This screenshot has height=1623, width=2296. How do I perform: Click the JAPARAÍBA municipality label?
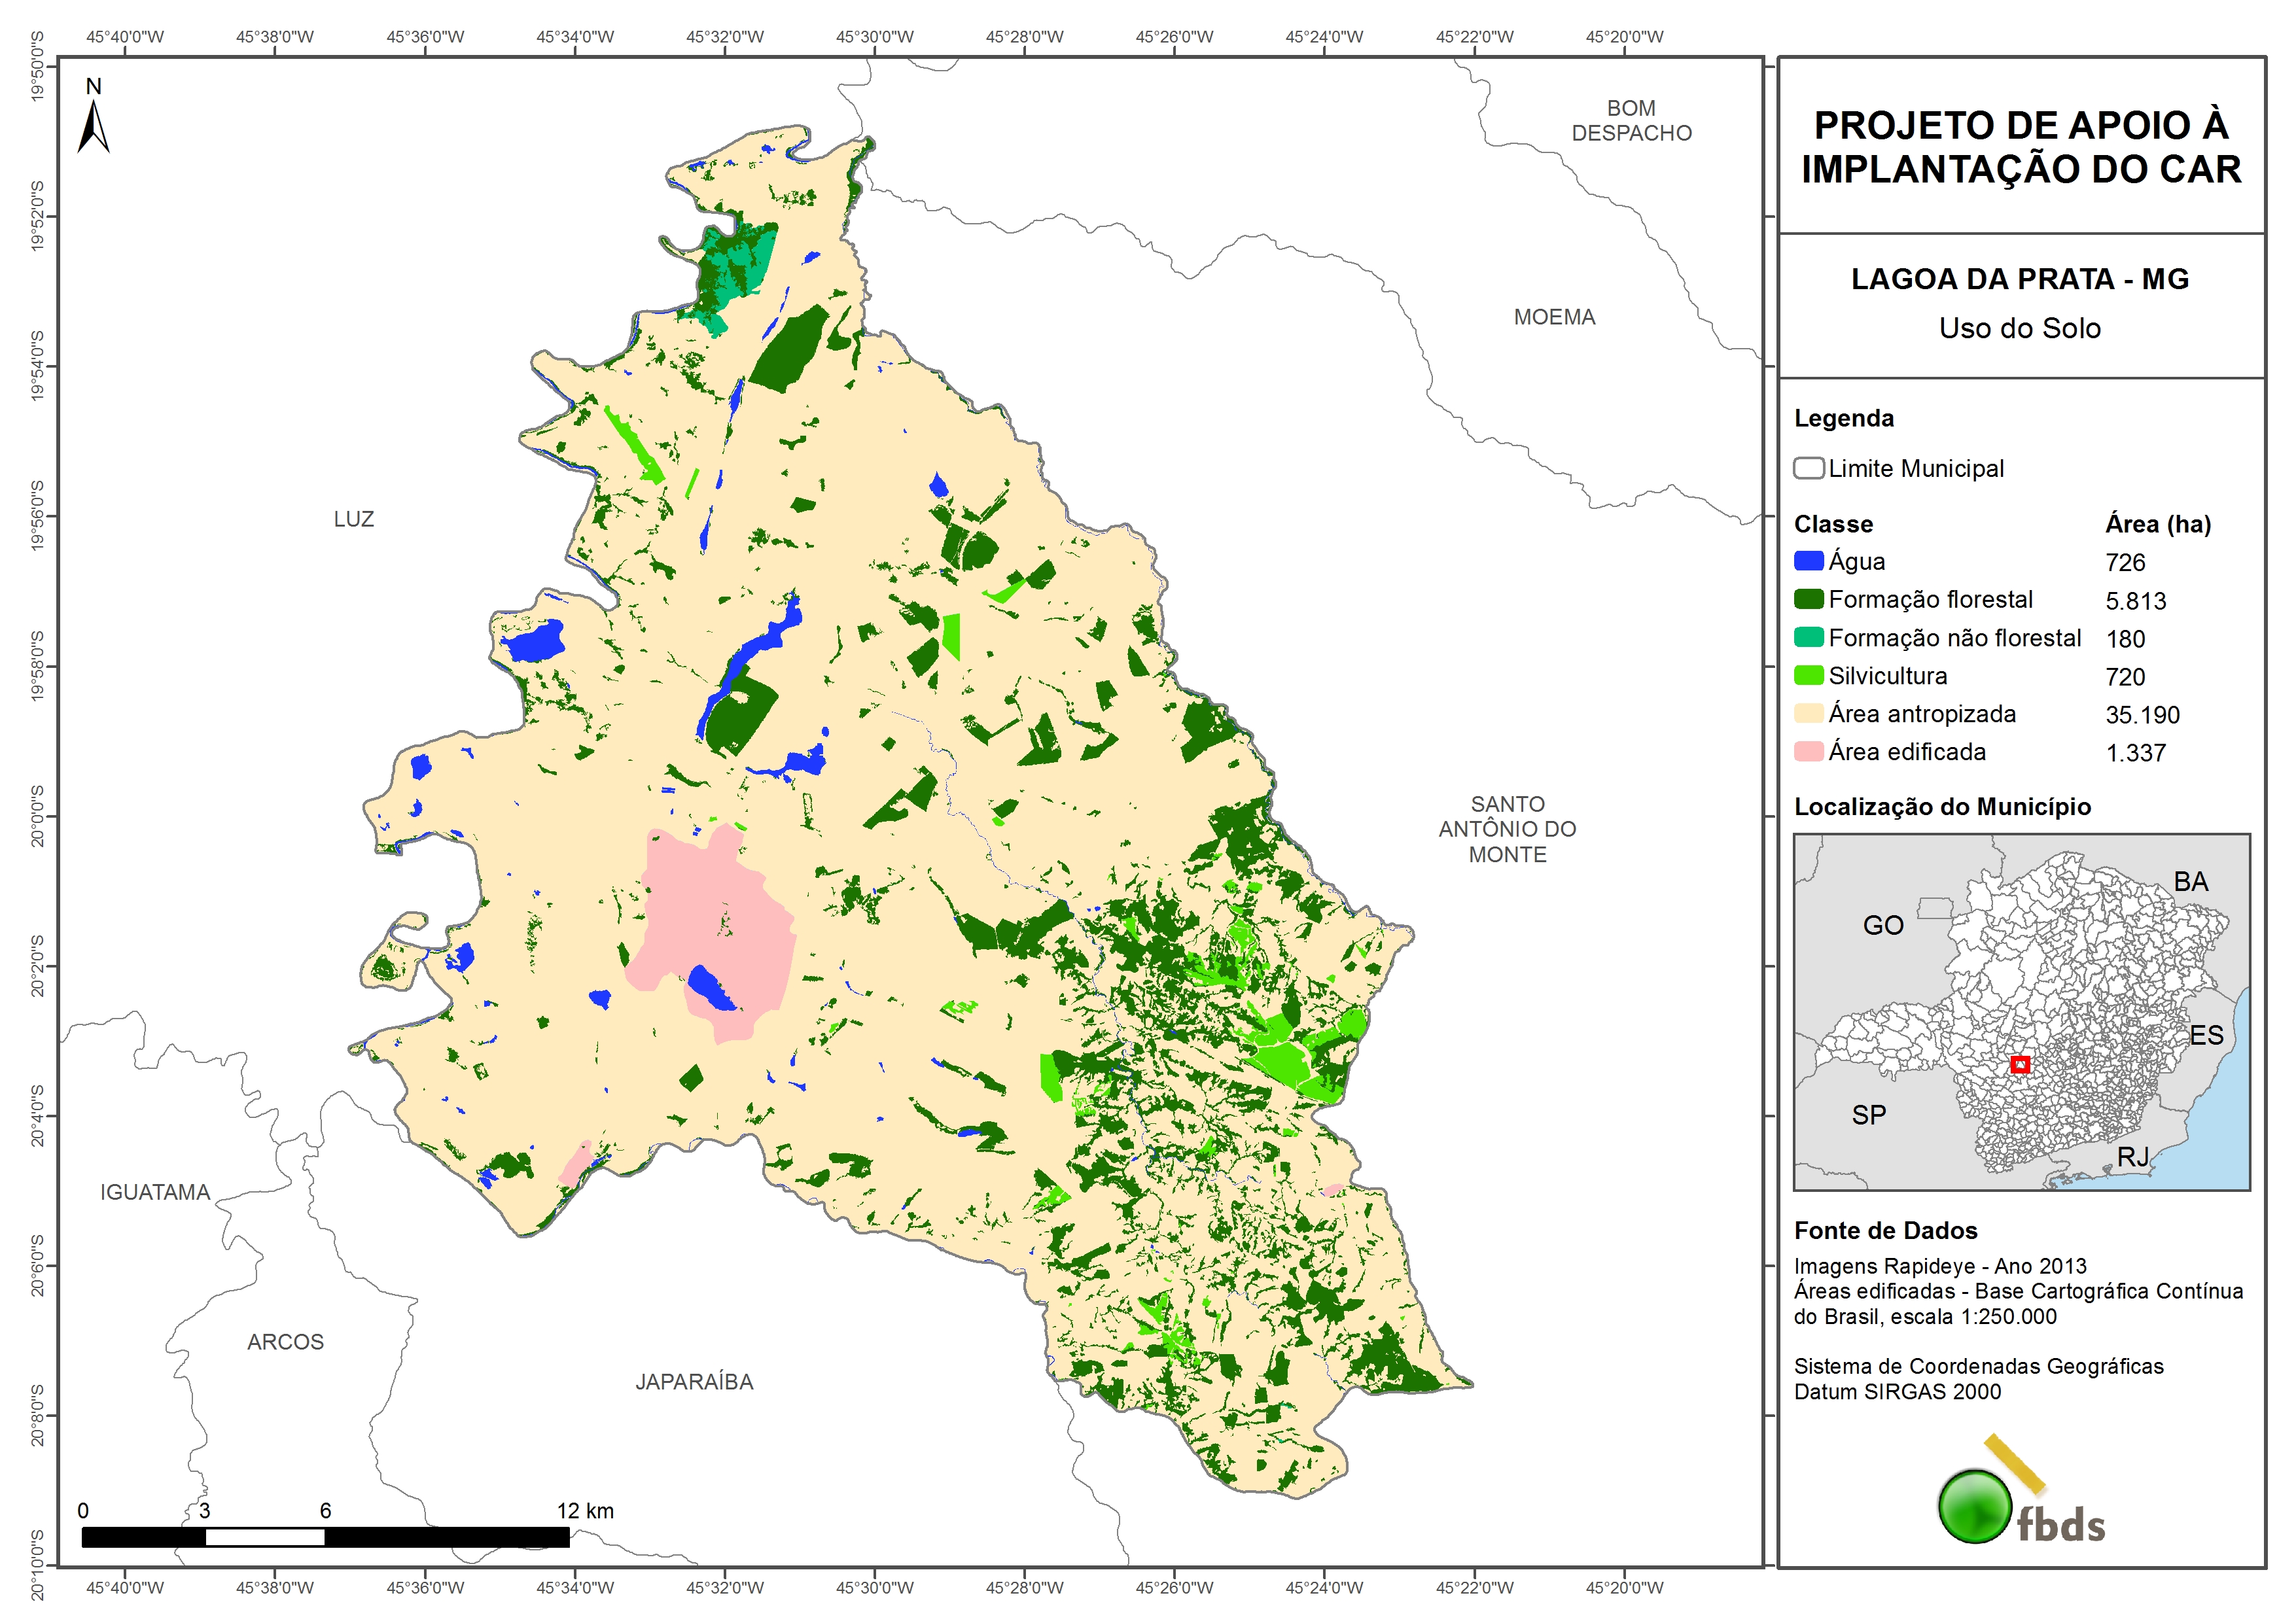click(694, 1382)
